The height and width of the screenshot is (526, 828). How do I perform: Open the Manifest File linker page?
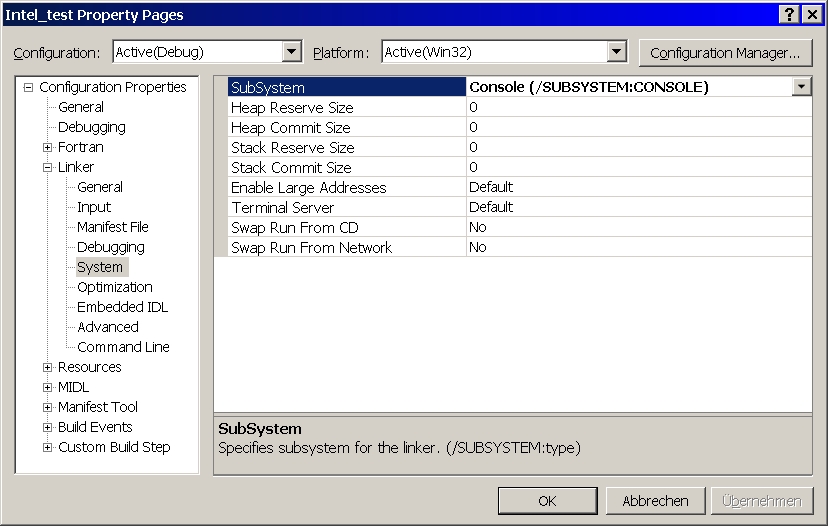click(x=112, y=227)
